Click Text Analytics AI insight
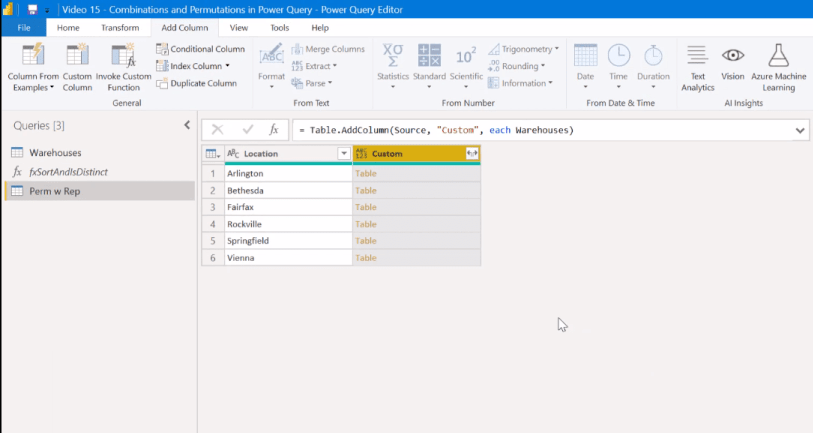This screenshot has width=813, height=433. coord(697,68)
